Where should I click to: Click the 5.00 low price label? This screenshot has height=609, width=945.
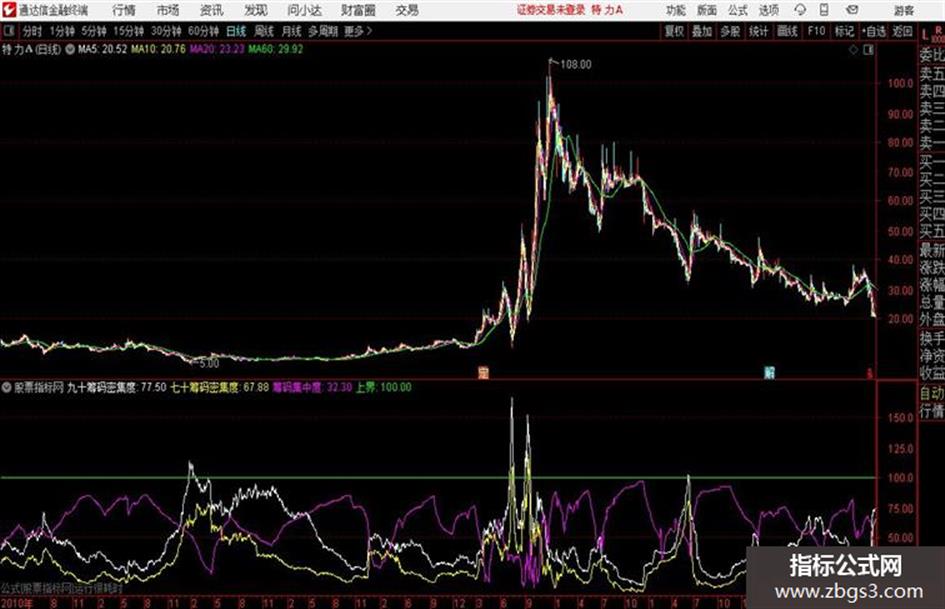(x=209, y=363)
